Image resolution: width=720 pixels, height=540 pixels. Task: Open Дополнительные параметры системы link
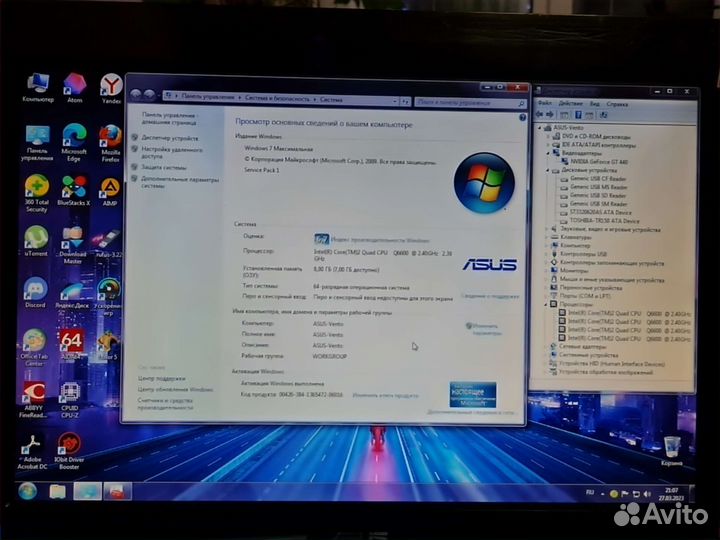pyautogui.click(x=180, y=182)
